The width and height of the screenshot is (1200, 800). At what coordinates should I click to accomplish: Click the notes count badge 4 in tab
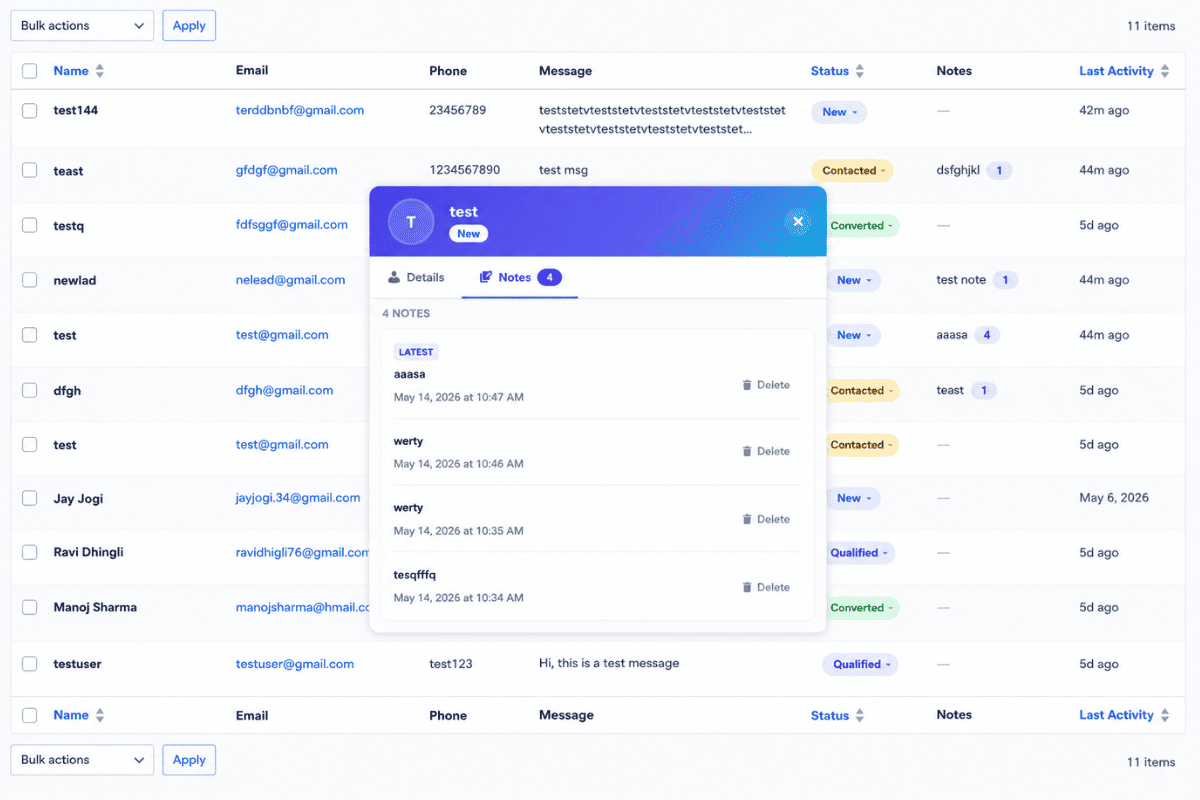[549, 277]
